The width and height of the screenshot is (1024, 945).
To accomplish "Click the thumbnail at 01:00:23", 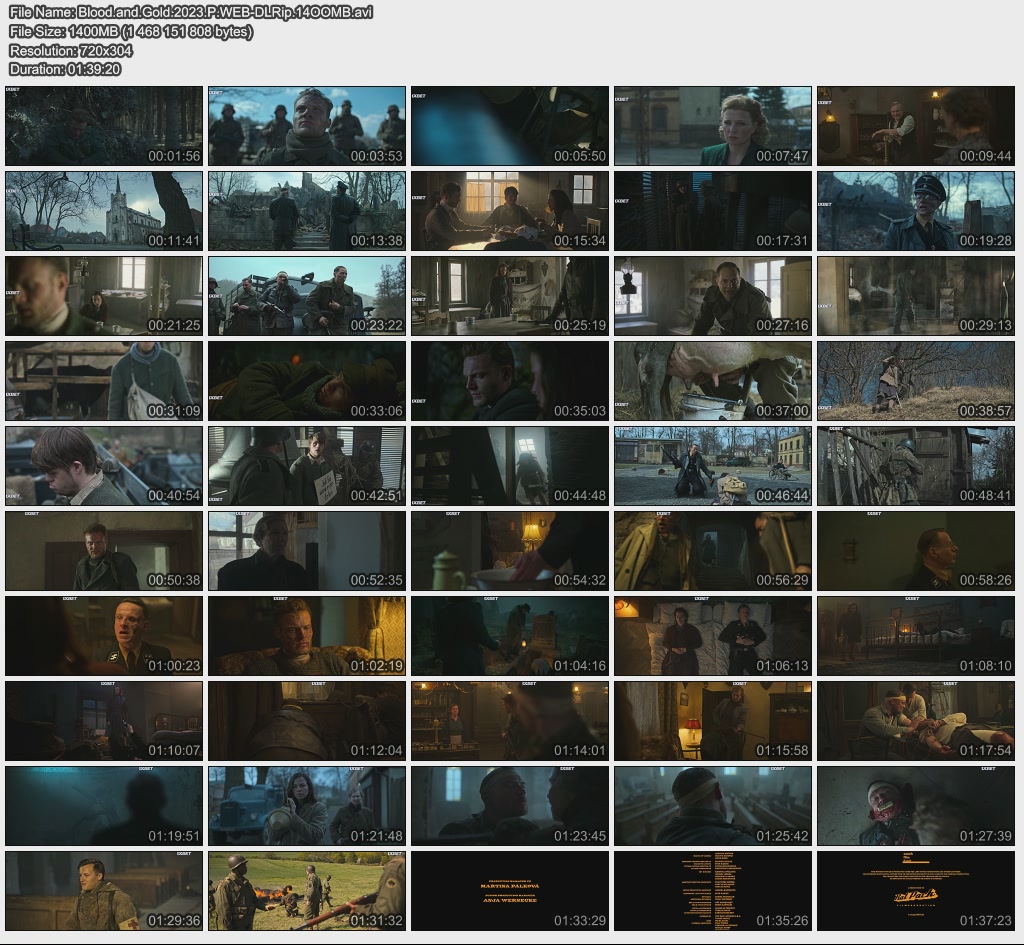I will point(104,636).
